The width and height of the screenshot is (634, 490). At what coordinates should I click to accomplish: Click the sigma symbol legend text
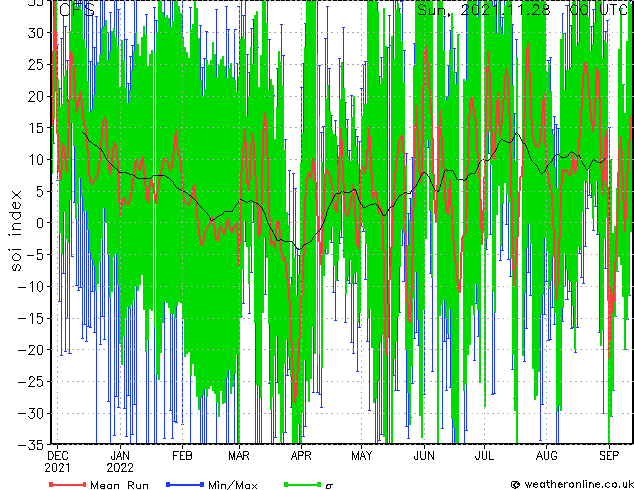coord(329,486)
